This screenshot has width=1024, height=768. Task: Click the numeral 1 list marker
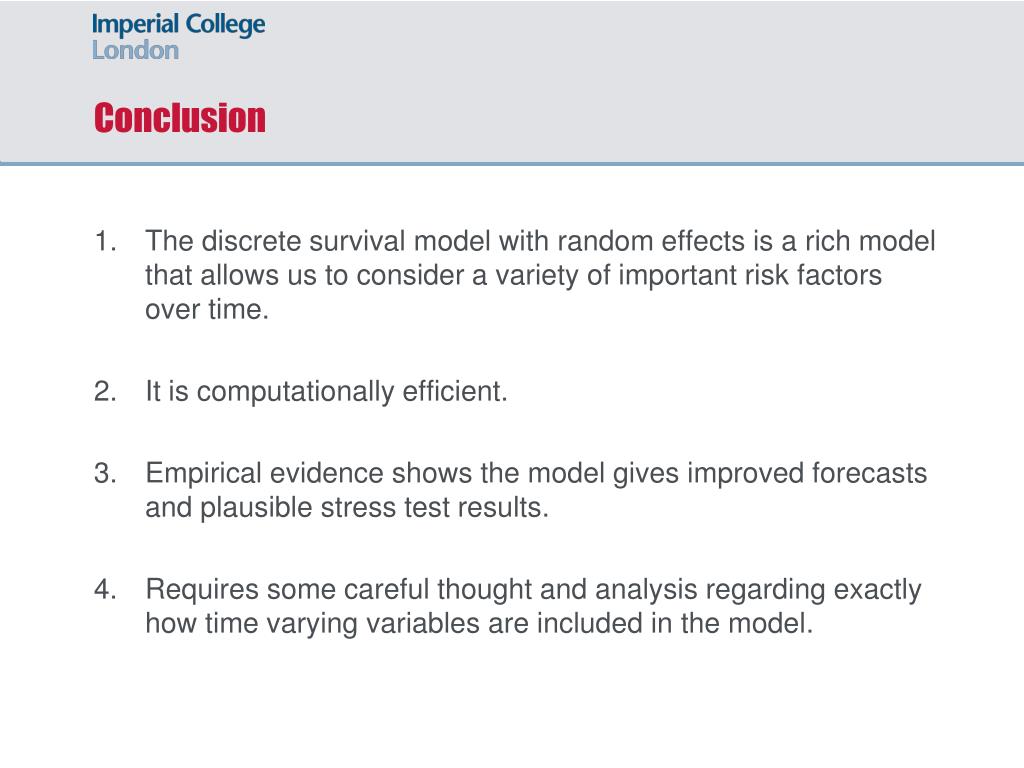point(105,241)
